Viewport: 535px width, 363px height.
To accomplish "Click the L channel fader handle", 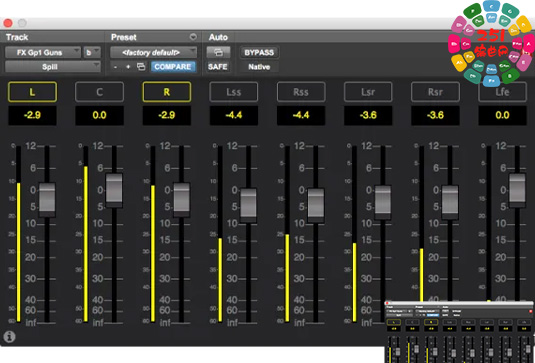I will point(47,200).
